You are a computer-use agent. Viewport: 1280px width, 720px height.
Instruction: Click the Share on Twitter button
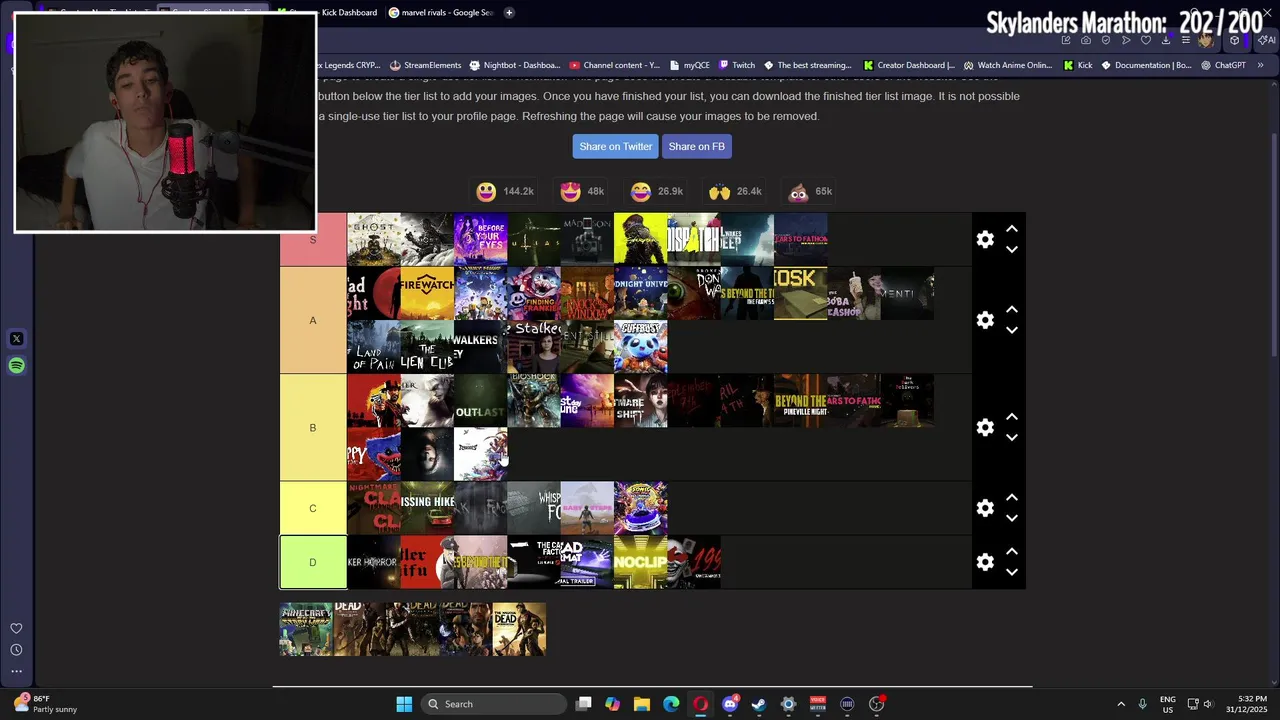616,146
